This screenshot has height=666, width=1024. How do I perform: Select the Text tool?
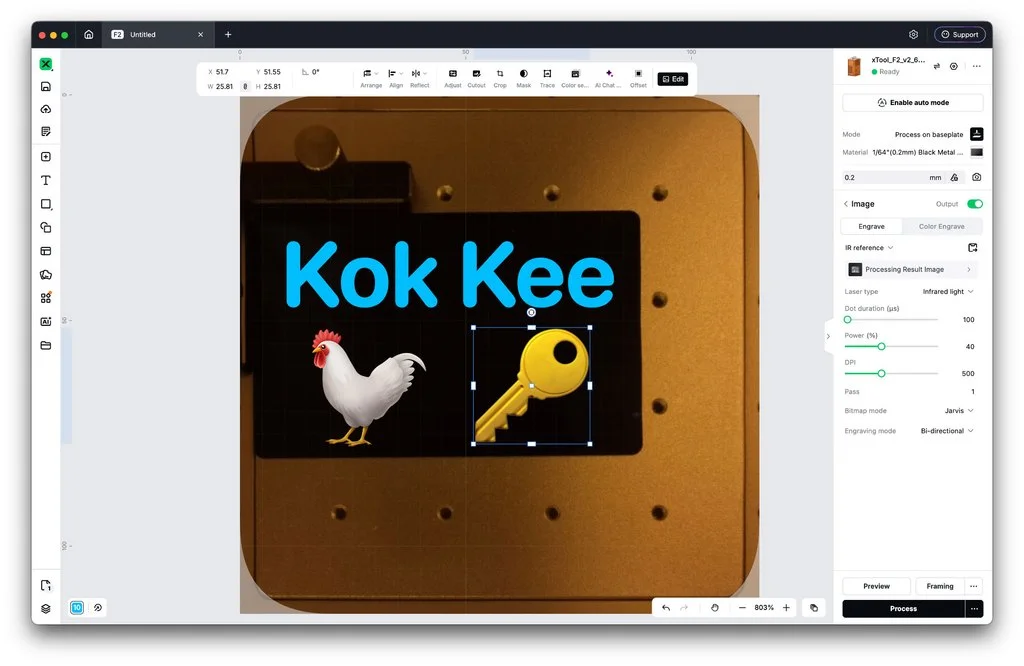pos(46,180)
